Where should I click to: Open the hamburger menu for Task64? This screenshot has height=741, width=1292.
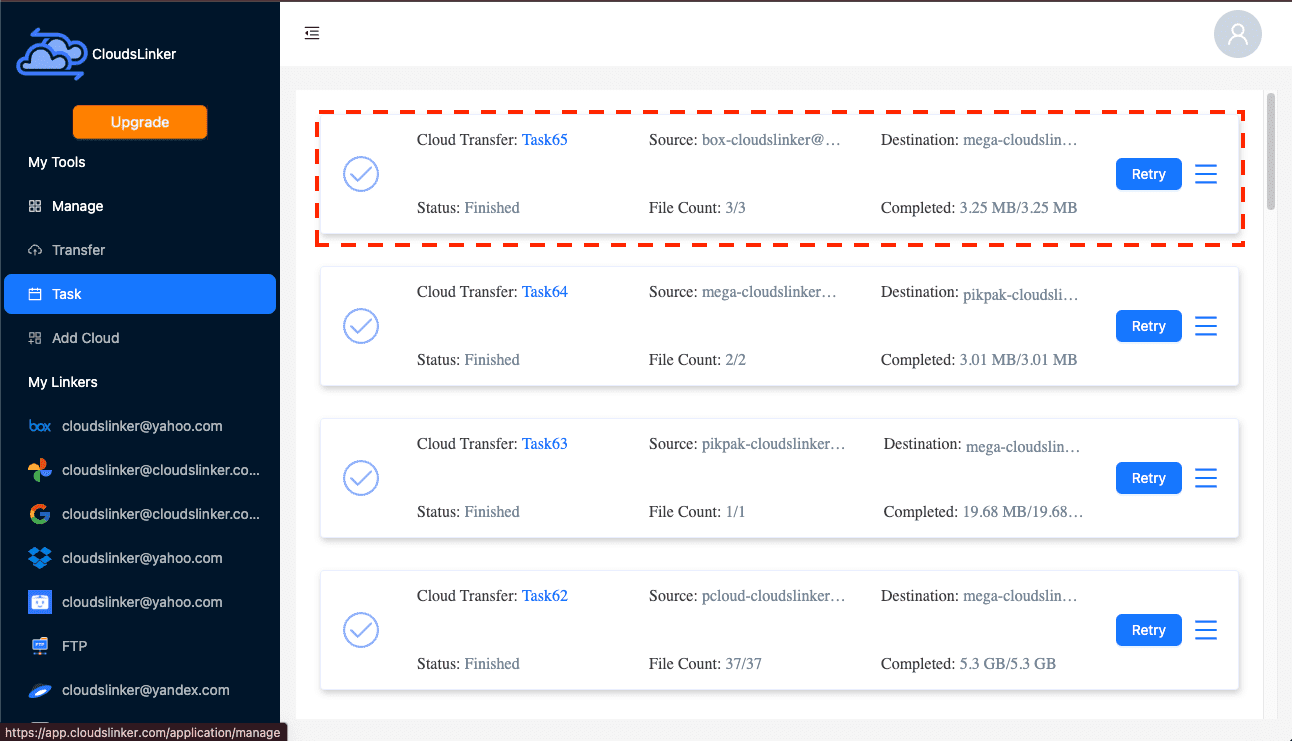pos(1206,326)
